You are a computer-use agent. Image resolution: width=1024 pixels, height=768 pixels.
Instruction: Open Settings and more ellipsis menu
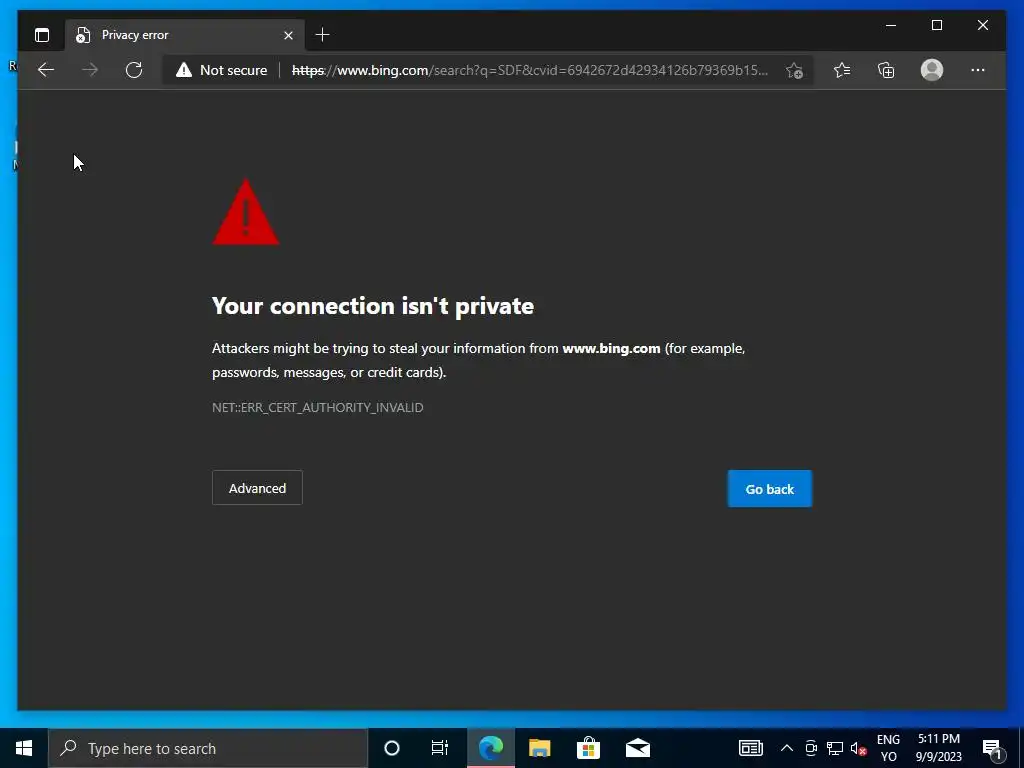[x=978, y=70]
